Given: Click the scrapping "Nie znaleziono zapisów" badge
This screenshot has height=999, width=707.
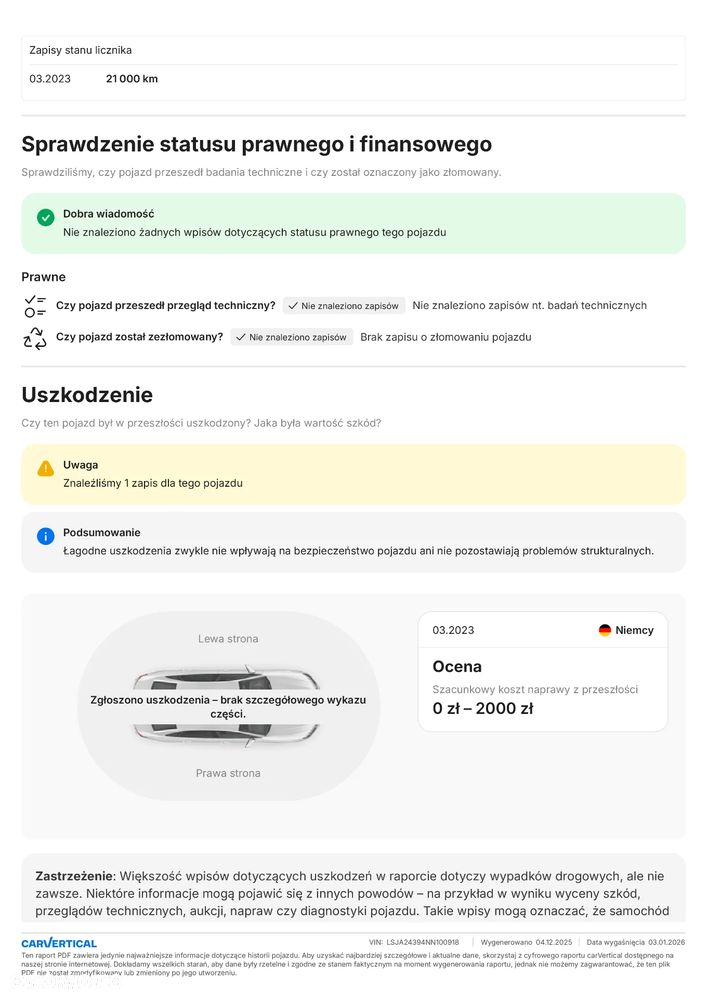Looking at the screenshot, I should click(x=291, y=337).
